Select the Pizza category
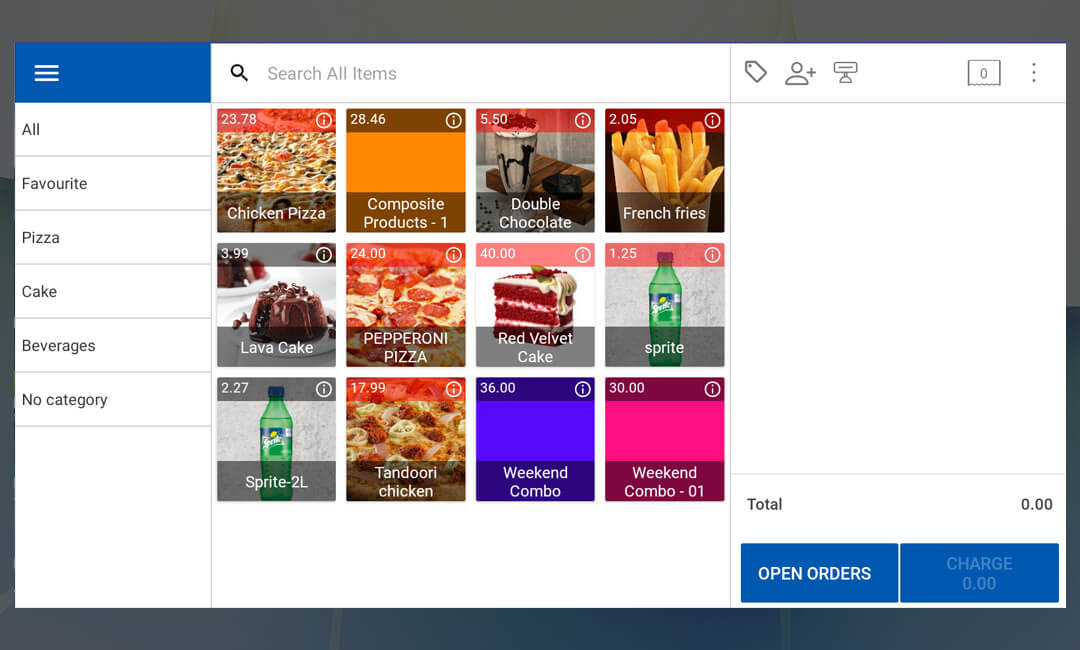 click(112, 238)
